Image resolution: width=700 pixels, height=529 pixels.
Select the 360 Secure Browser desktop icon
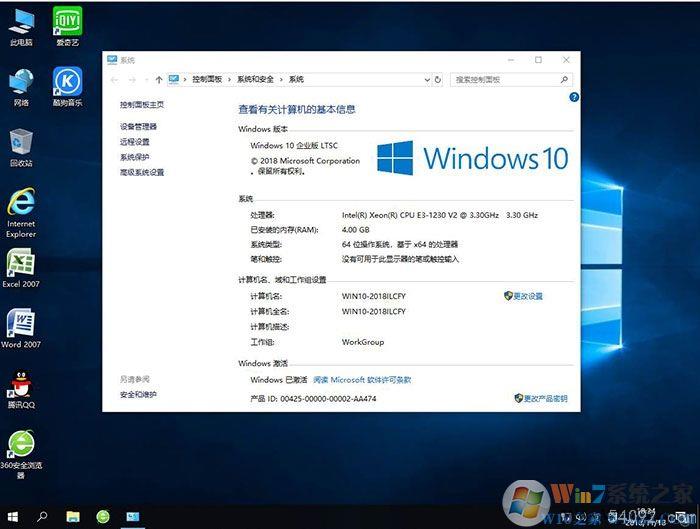(x=21, y=445)
